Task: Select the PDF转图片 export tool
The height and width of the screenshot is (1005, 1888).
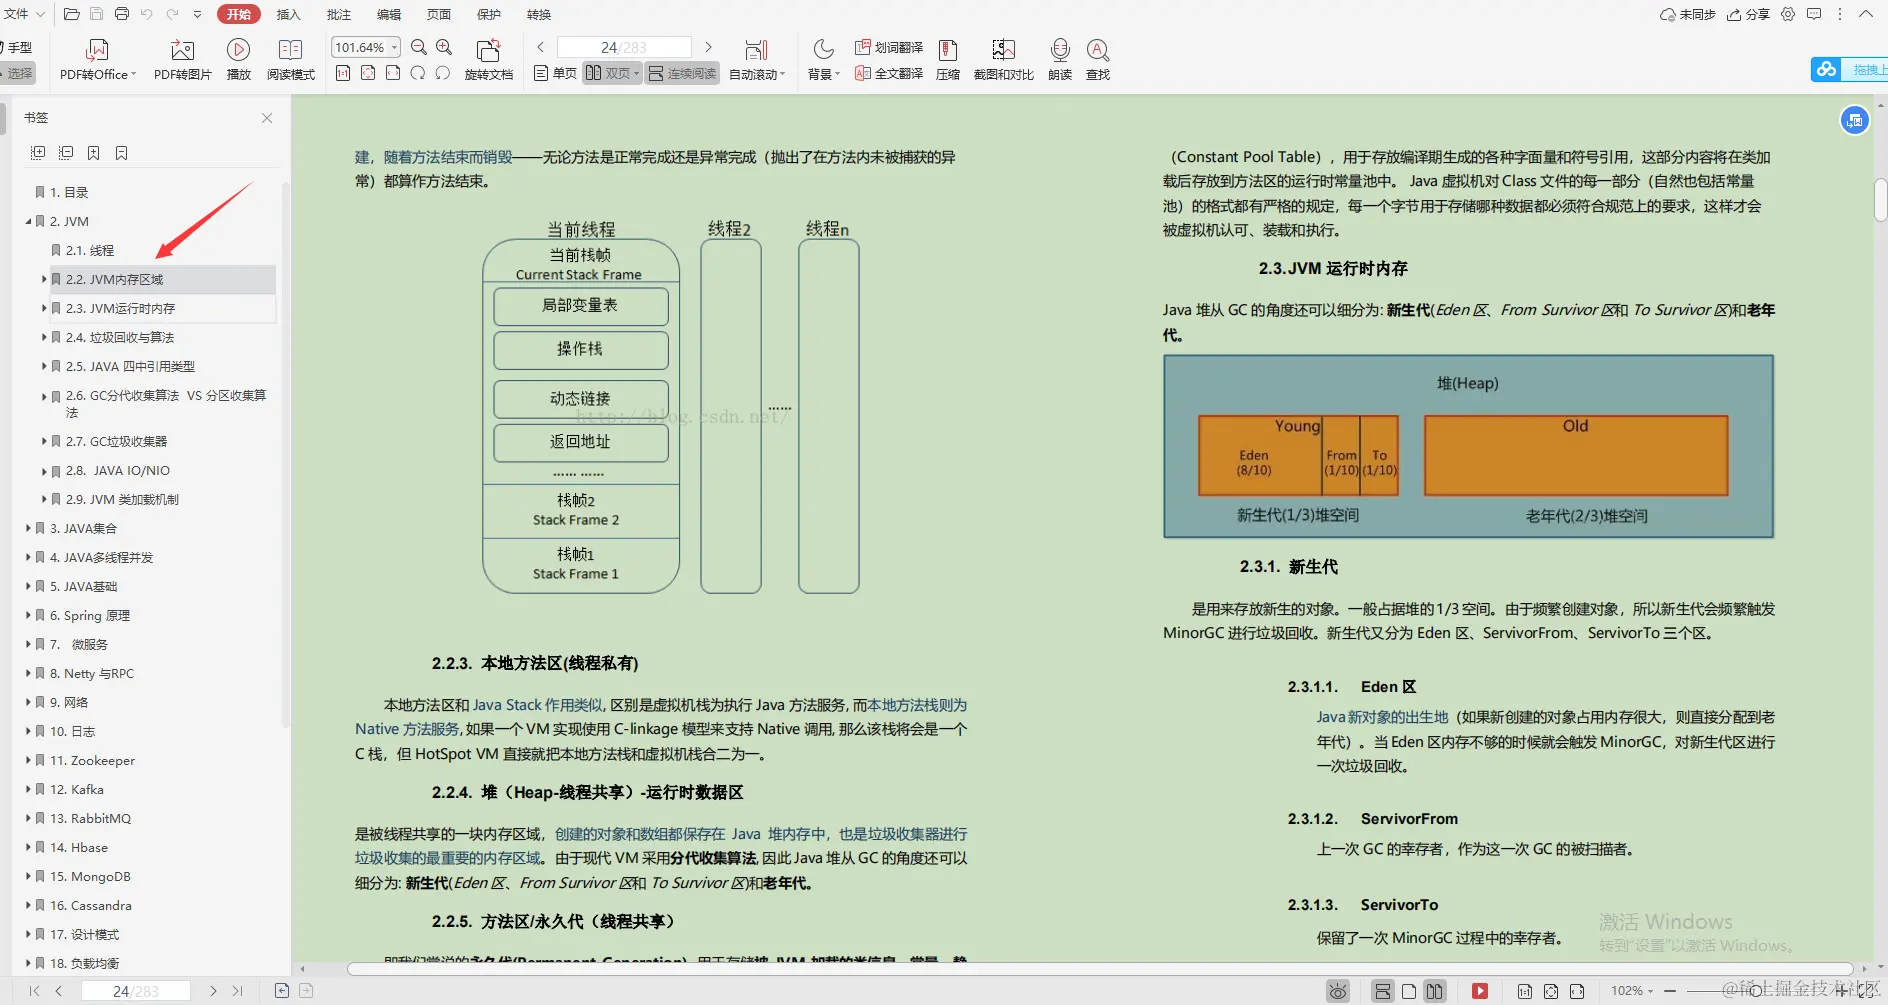Action: 181,58
